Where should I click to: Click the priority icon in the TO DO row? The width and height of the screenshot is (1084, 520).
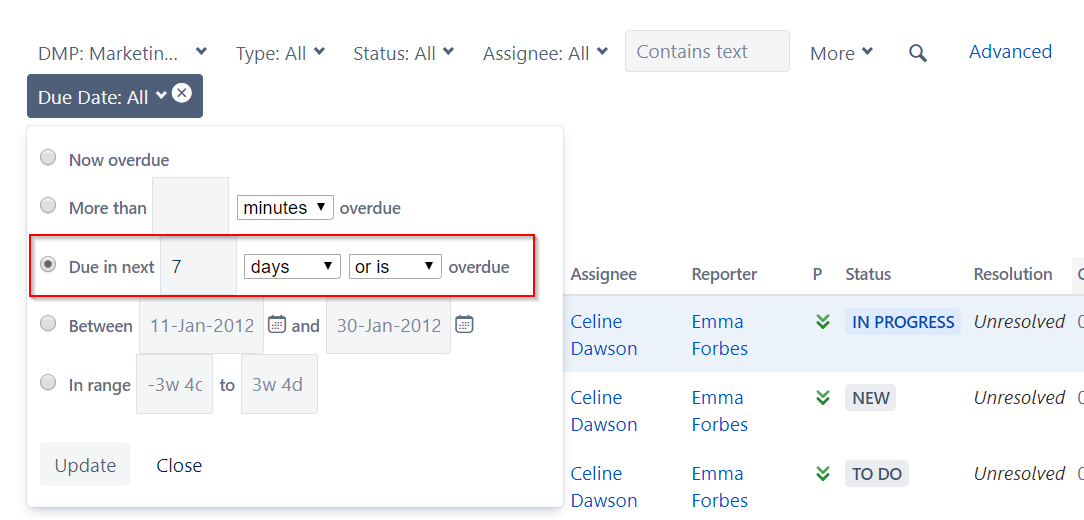(x=822, y=474)
